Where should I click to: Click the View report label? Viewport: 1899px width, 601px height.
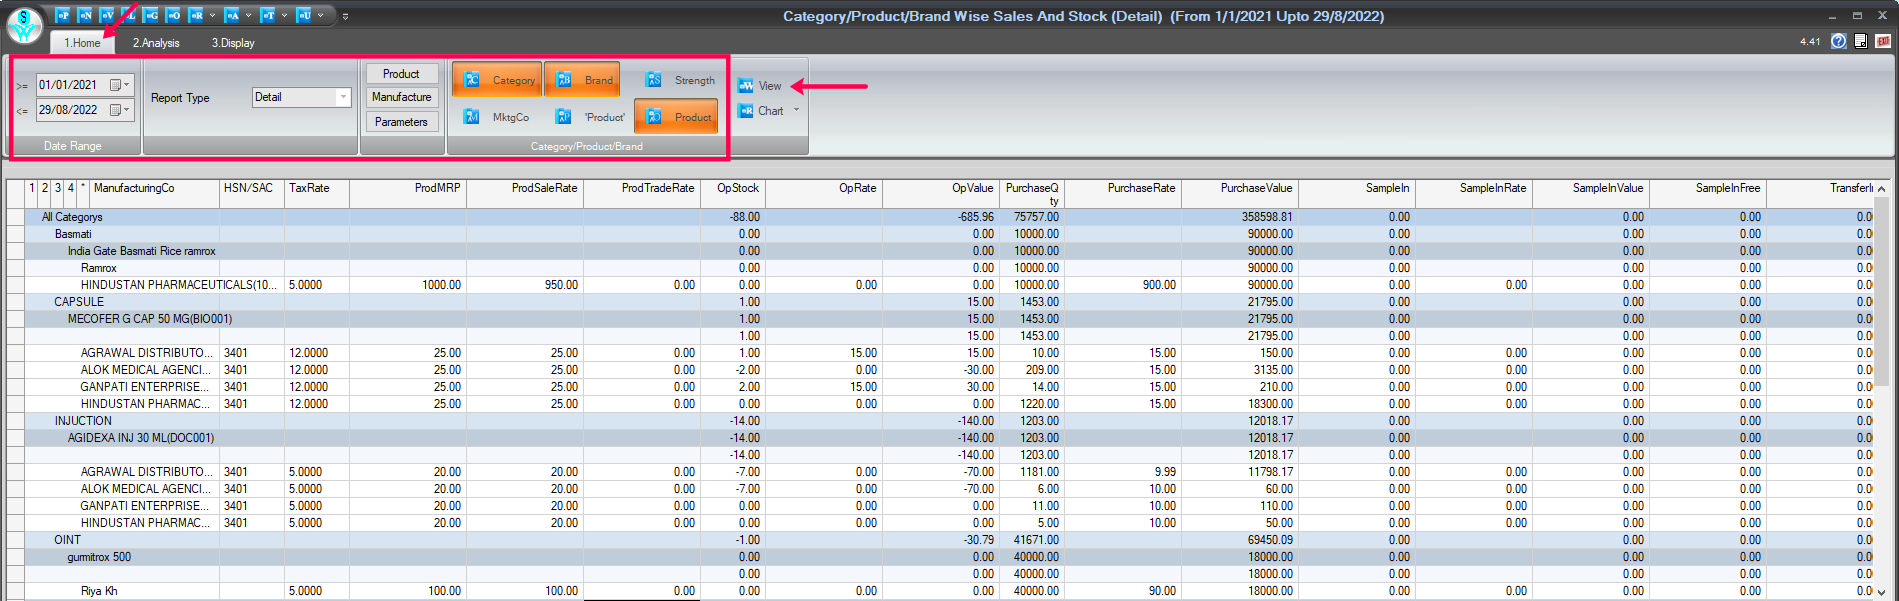[770, 86]
